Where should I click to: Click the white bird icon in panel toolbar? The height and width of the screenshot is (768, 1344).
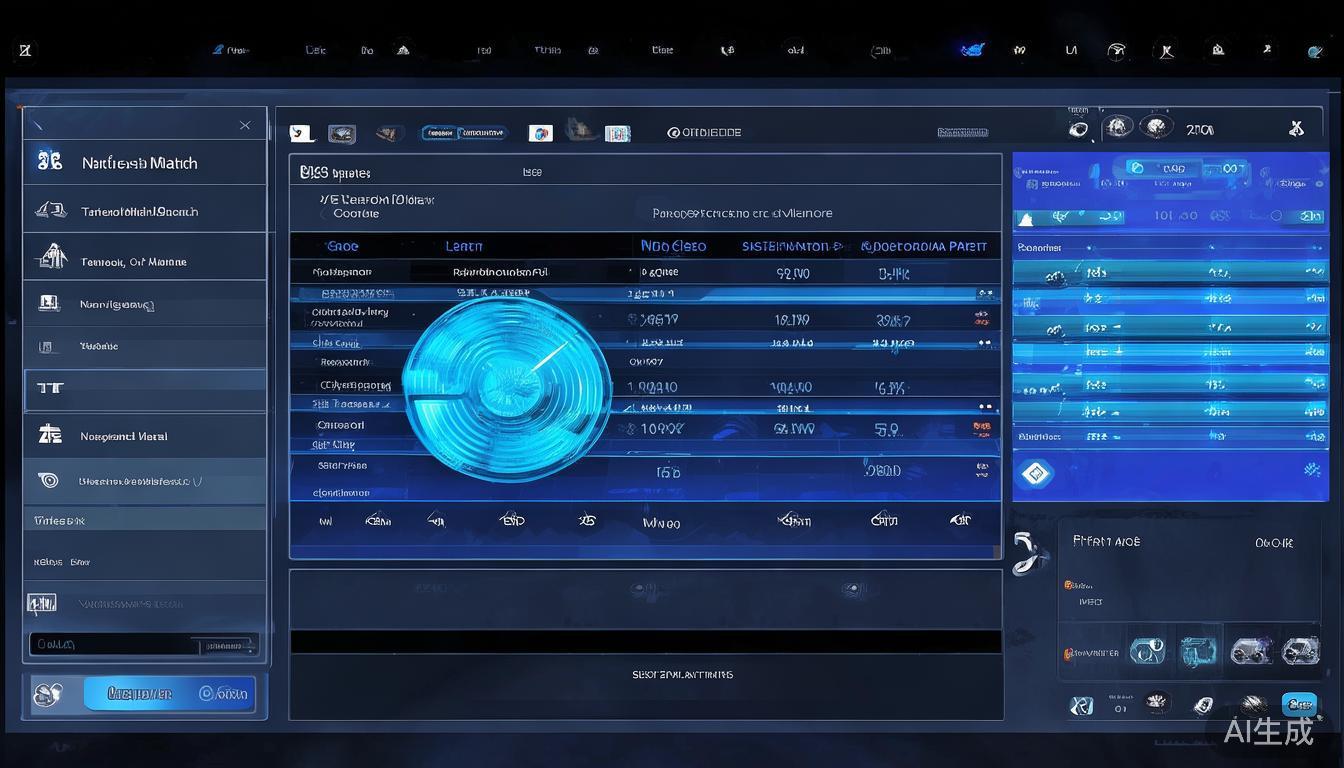301,133
